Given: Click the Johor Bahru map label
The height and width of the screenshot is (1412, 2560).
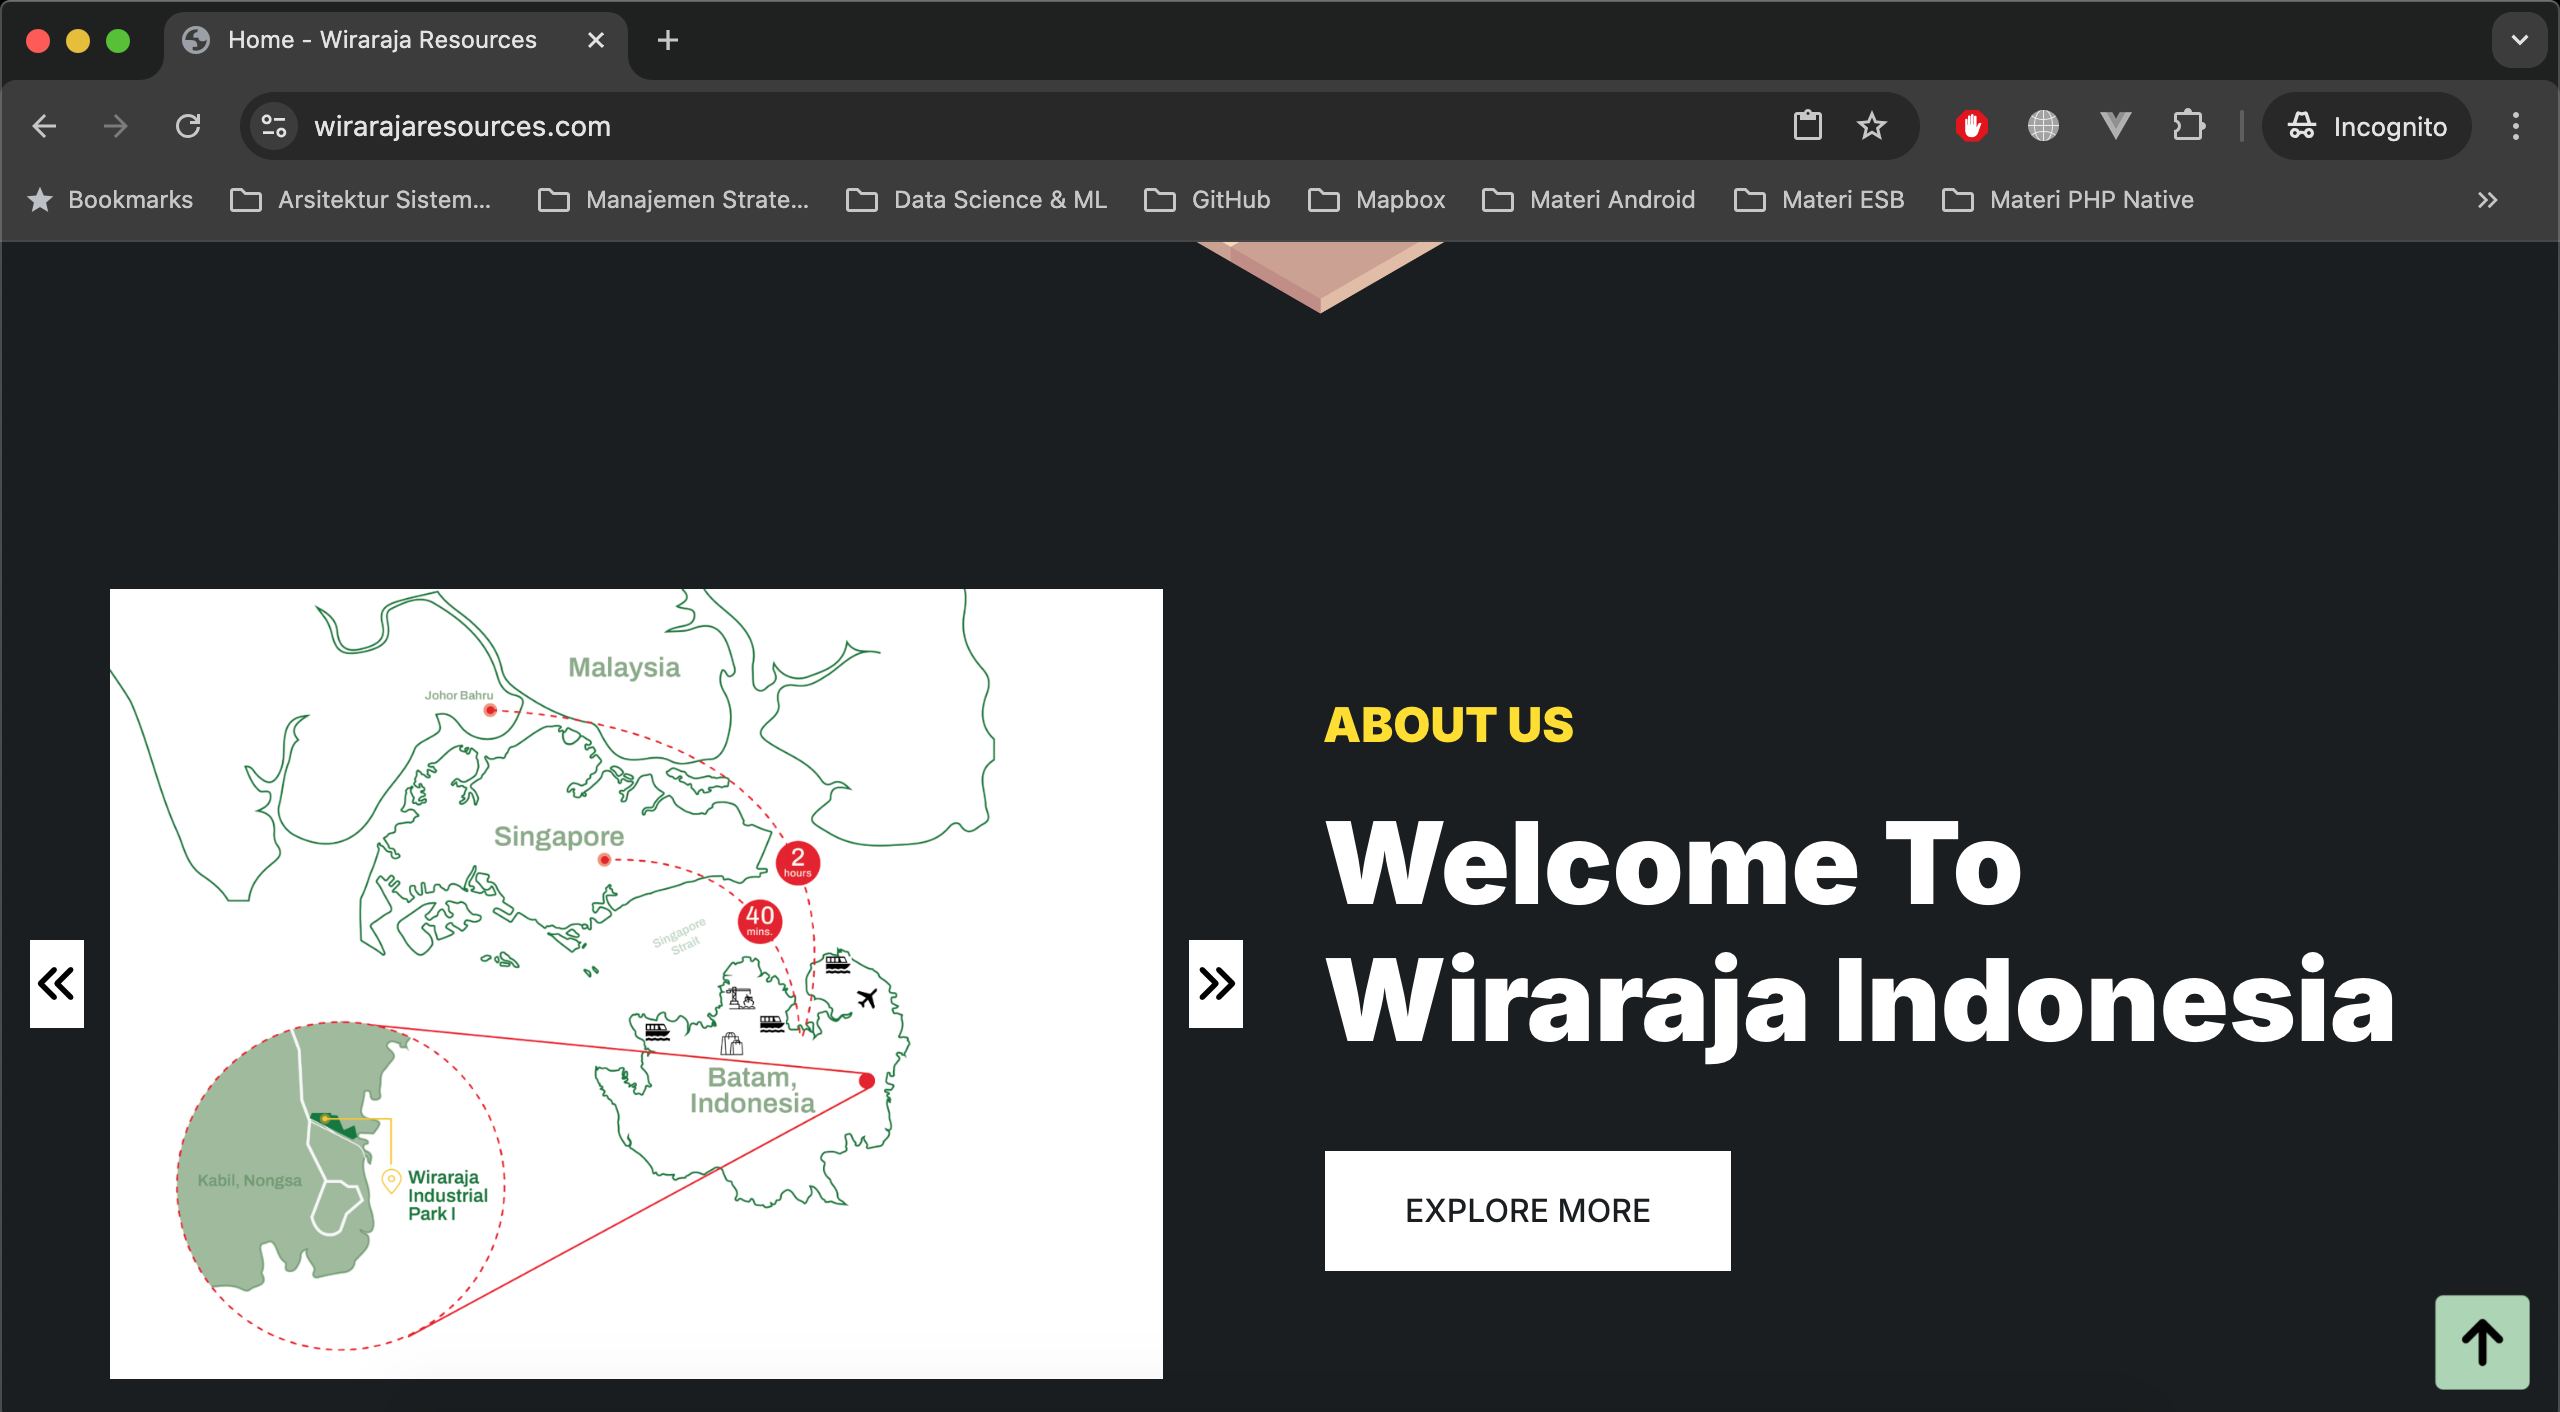Looking at the screenshot, I should pos(459,695).
